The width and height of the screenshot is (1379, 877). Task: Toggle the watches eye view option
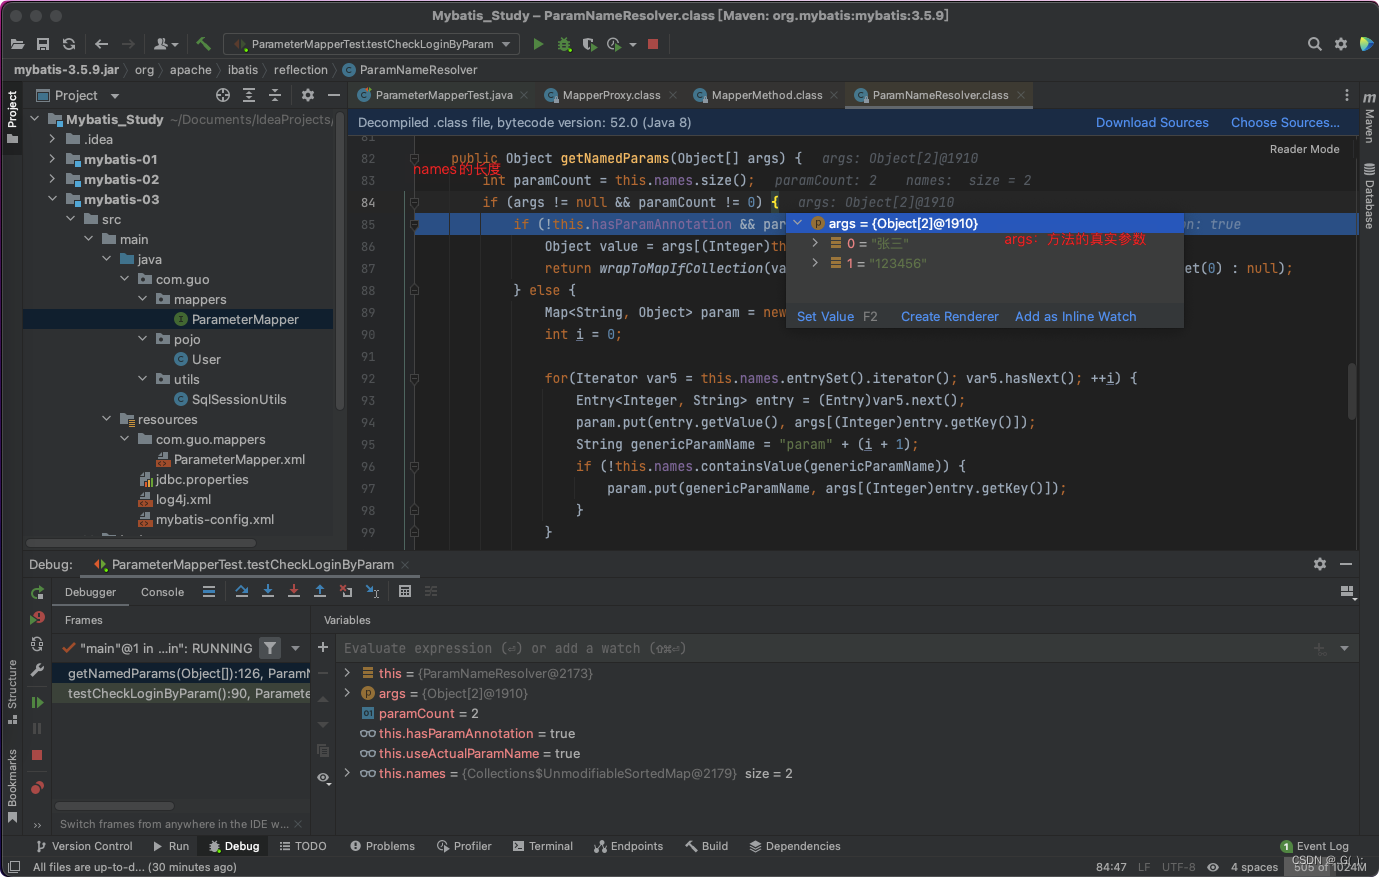point(323,777)
